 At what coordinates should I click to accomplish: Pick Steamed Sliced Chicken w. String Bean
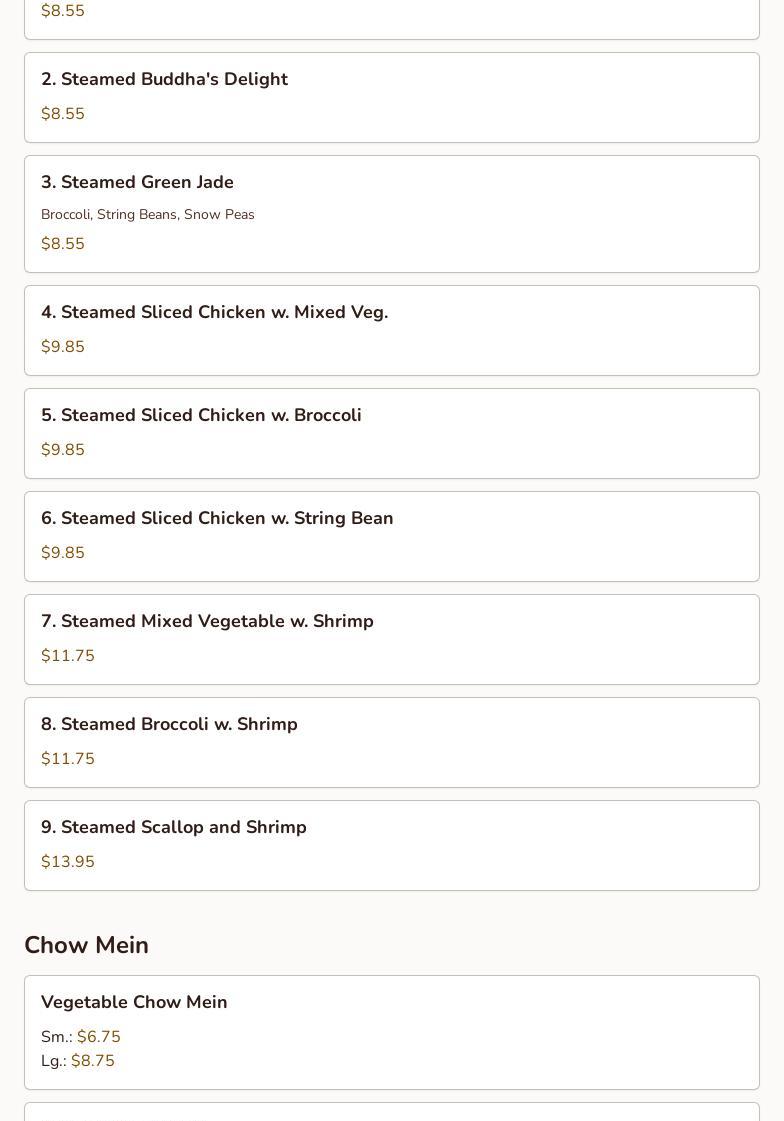(x=217, y=519)
